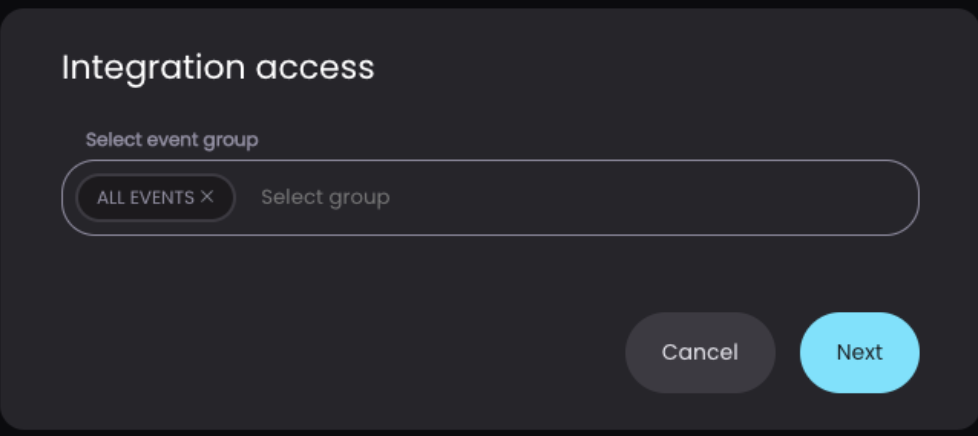
Task: Click the ALL EVENTS text inside the chip
Action: pyautogui.click(x=145, y=198)
